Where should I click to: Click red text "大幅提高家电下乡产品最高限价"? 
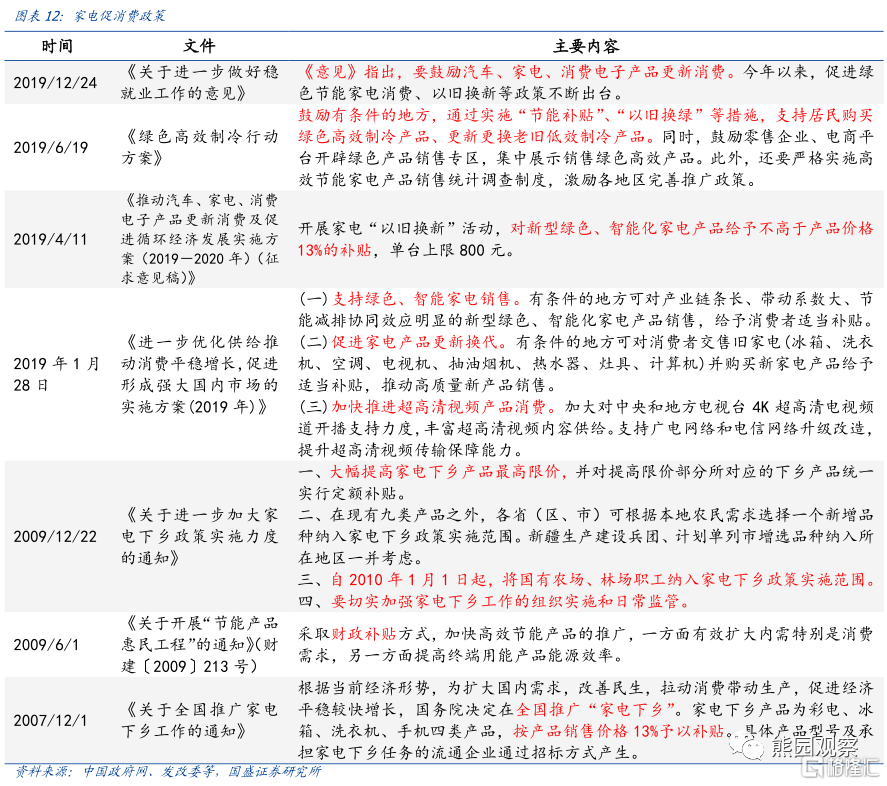445,472
